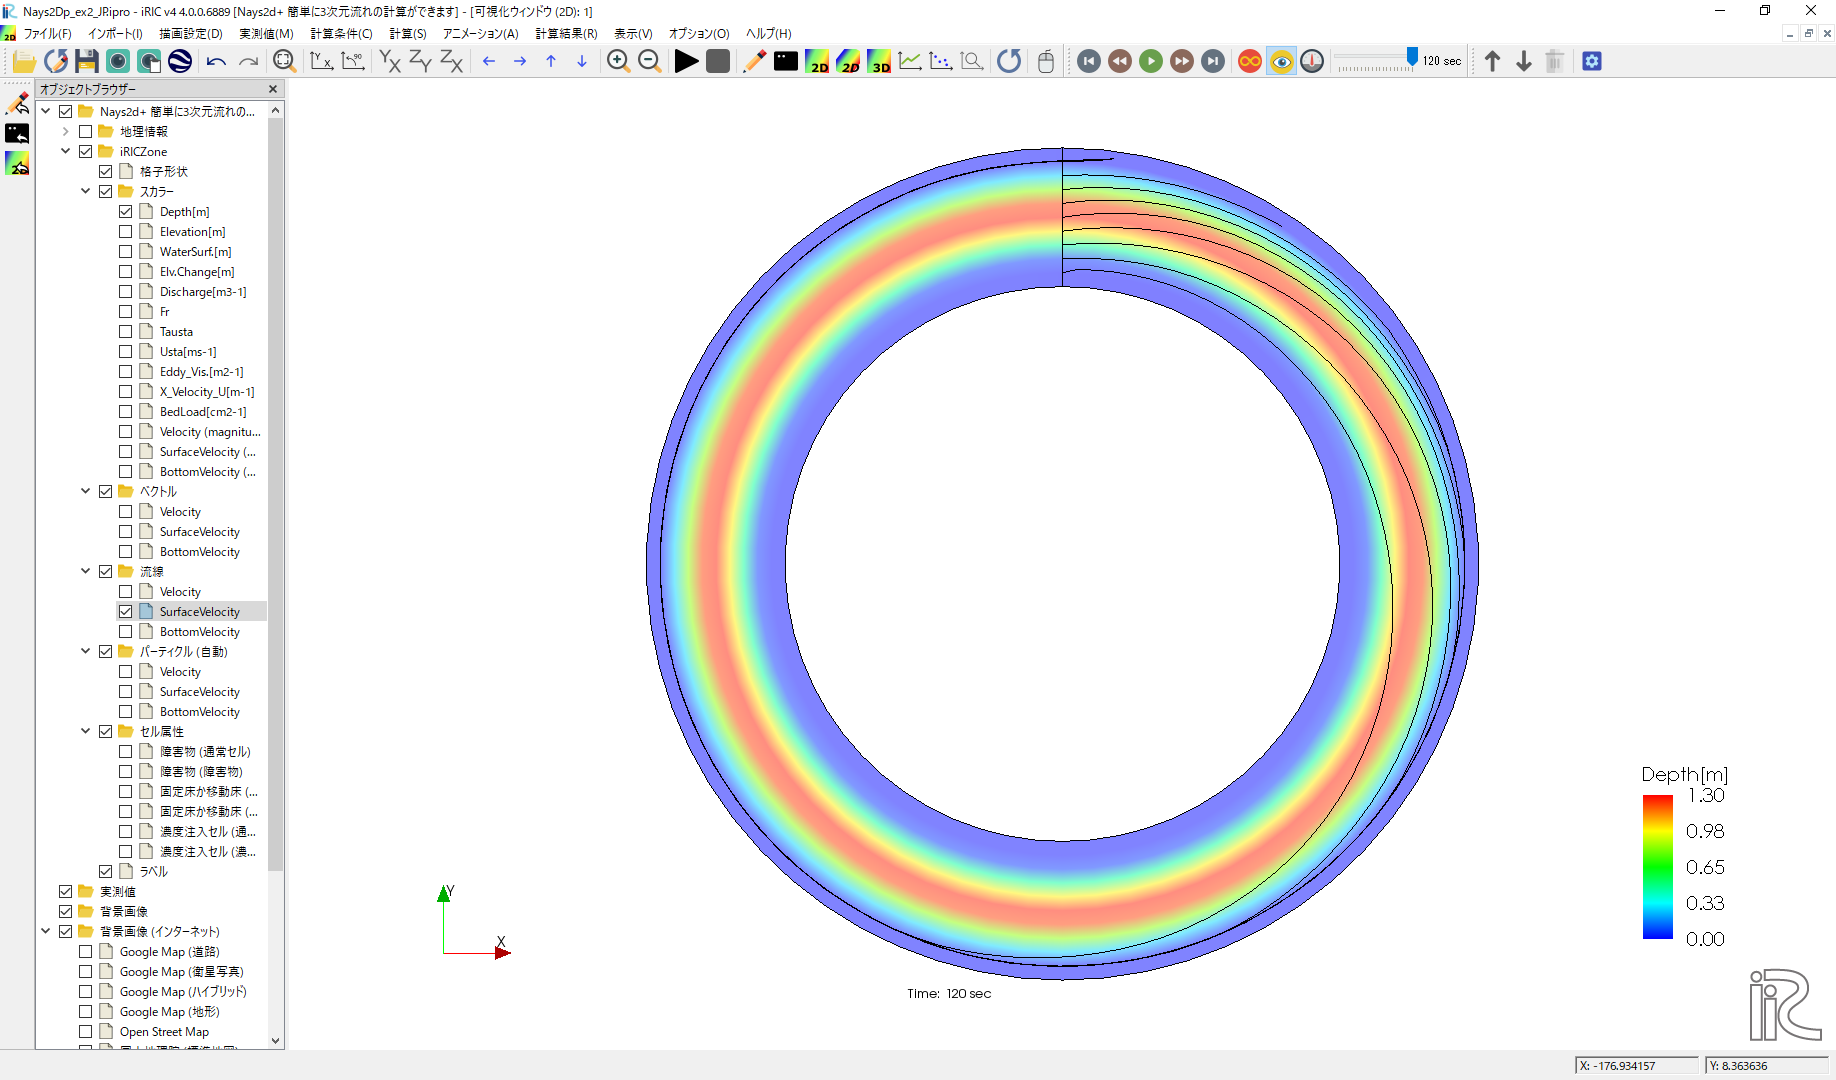The width and height of the screenshot is (1836, 1080).
Task: Click the reload results circular arrow icon
Action: 1009,62
